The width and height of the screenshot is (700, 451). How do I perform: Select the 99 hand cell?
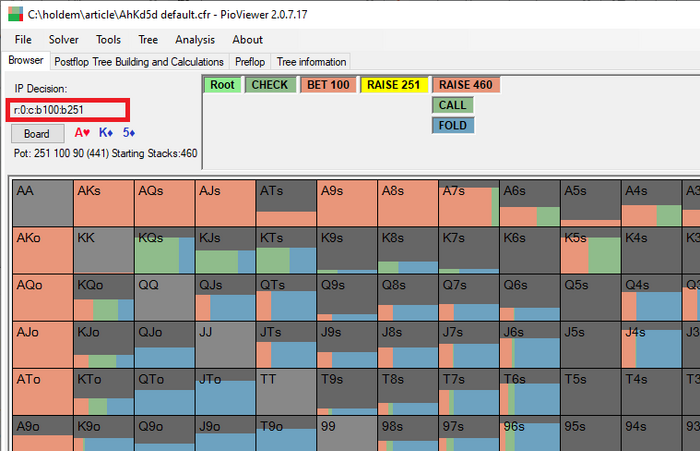347,434
